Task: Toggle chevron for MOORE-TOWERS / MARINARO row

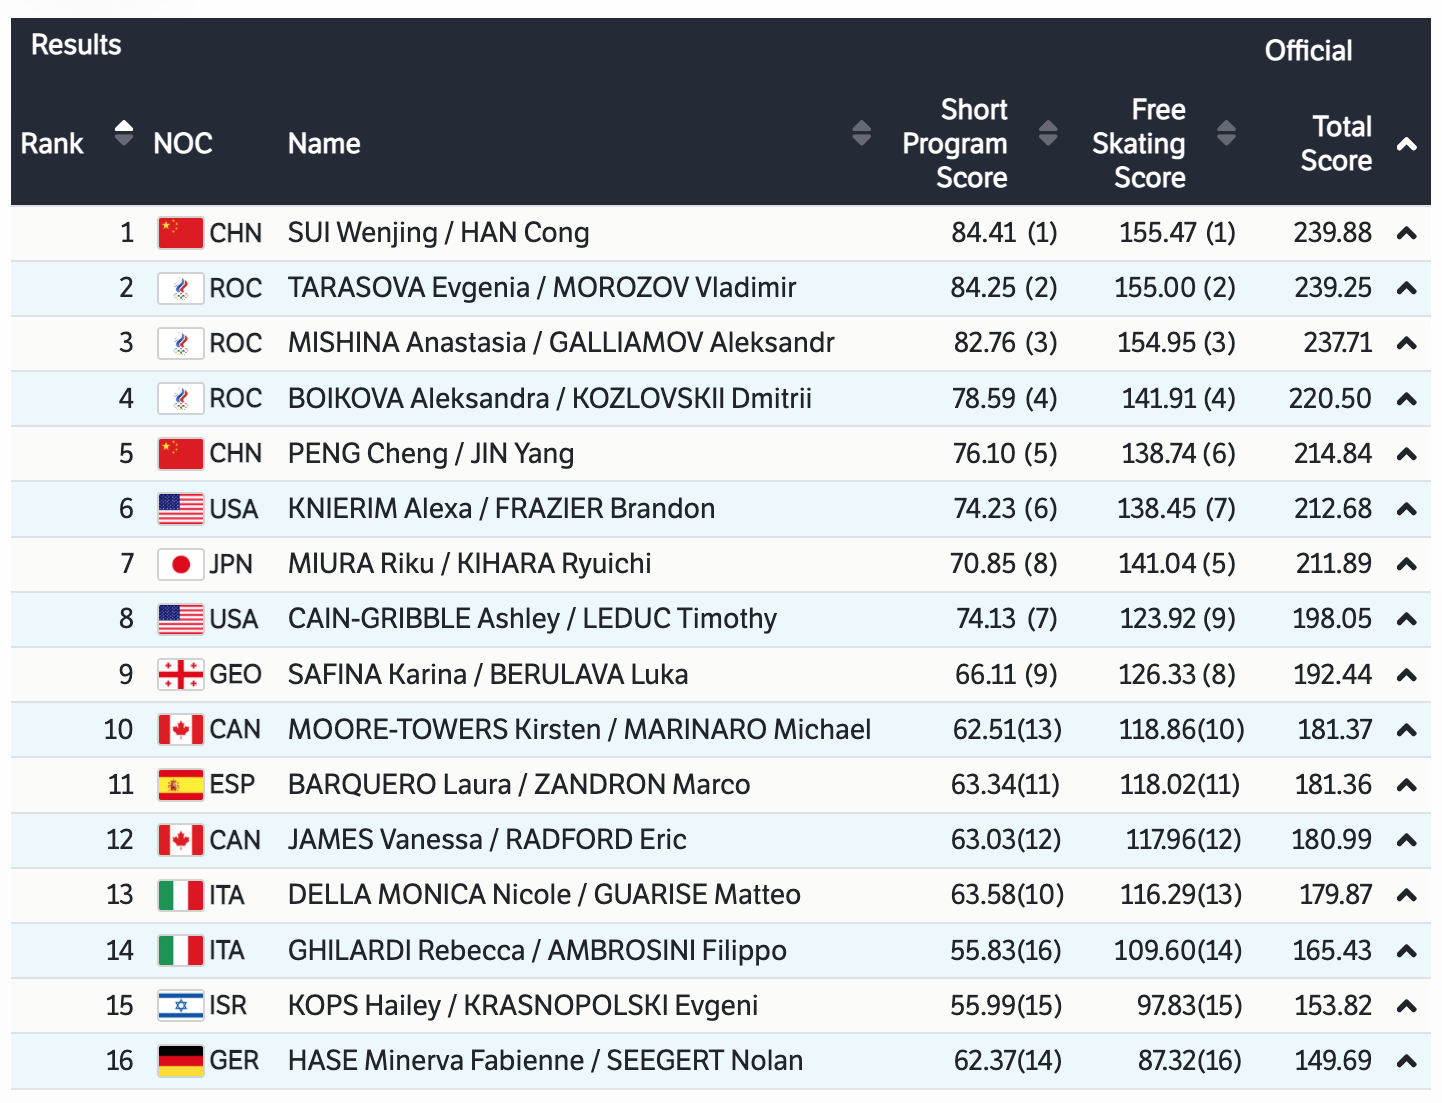Action: pos(1406,730)
